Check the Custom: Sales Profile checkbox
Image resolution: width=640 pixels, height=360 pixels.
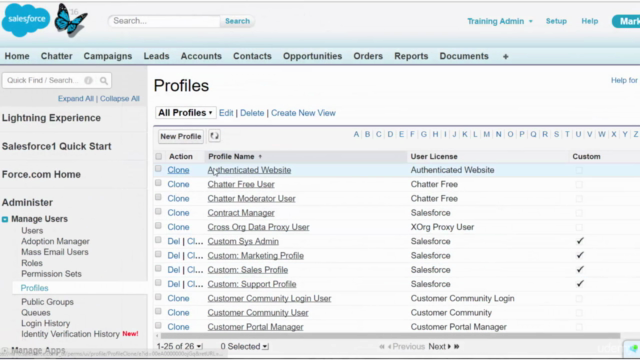click(x=158, y=269)
